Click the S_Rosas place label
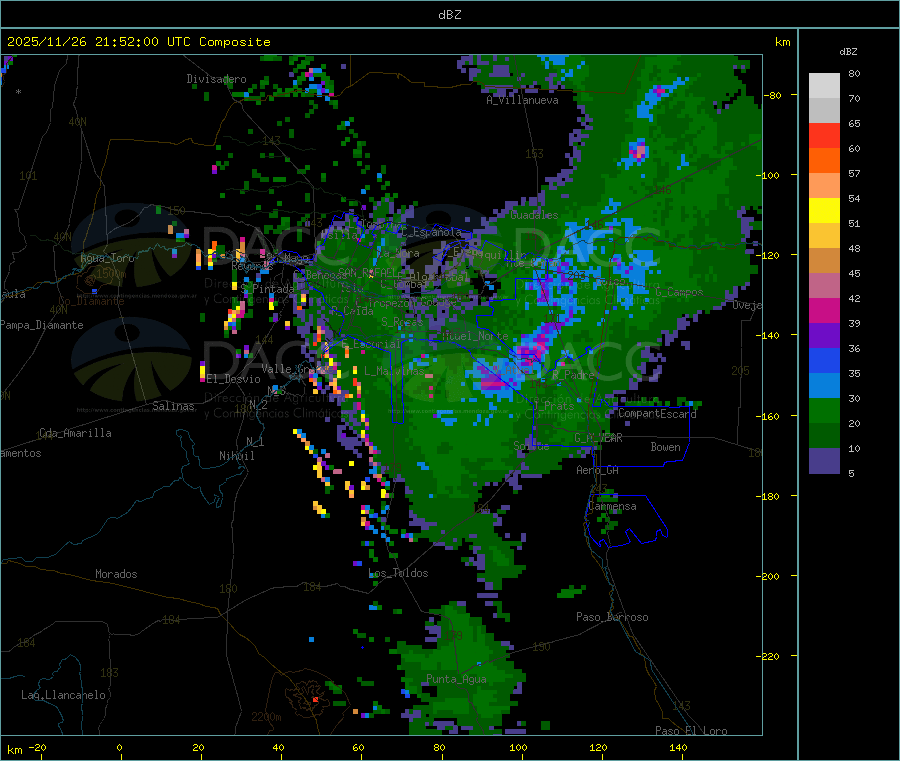The width and height of the screenshot is (900, 761). pos(402,322)
